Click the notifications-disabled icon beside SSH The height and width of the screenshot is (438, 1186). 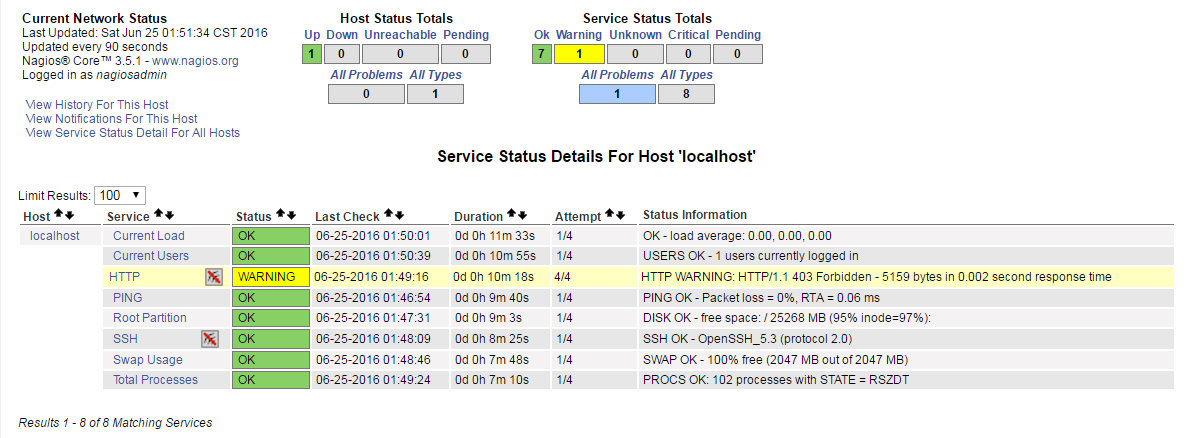click(x=209, y=339)
